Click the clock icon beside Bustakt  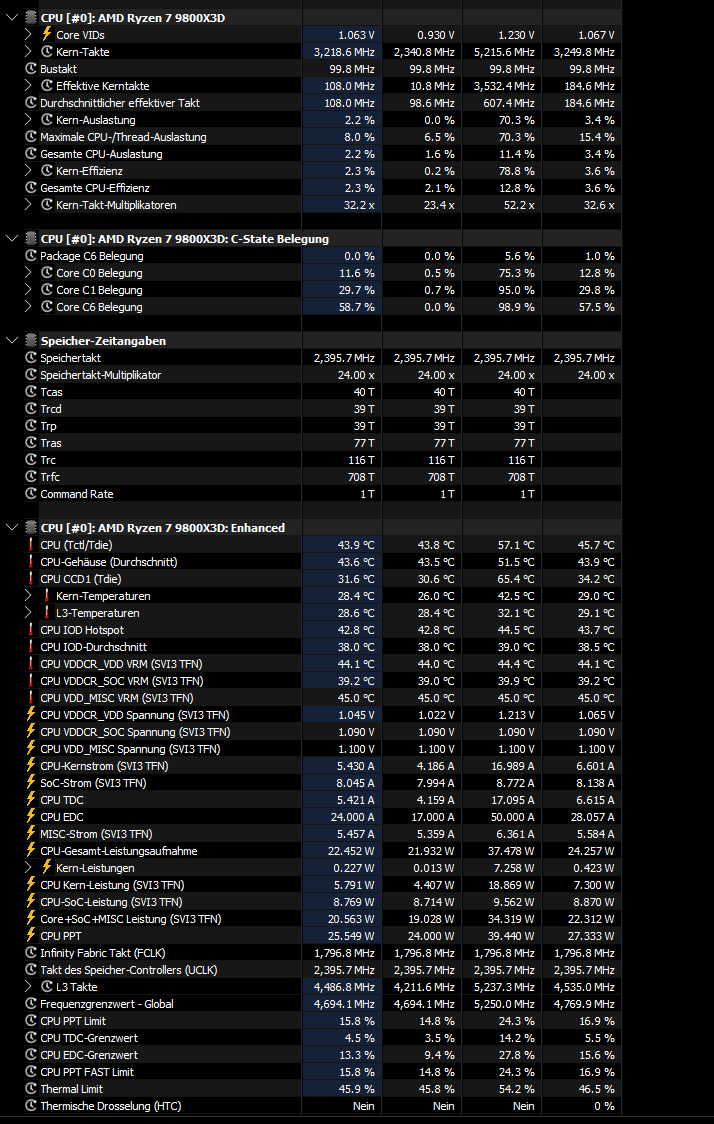(31, 69)
